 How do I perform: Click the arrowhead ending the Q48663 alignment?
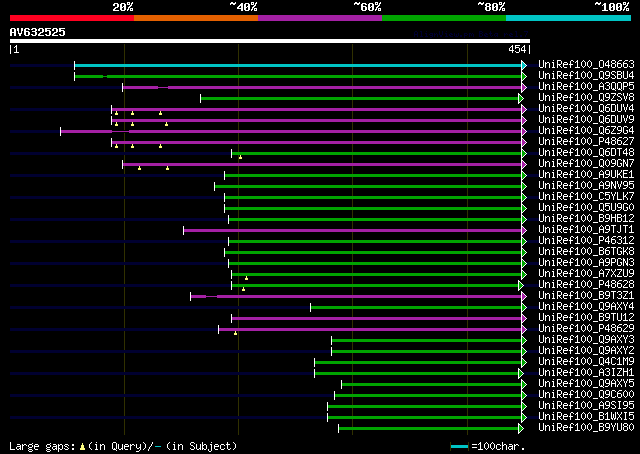[524, 65]
